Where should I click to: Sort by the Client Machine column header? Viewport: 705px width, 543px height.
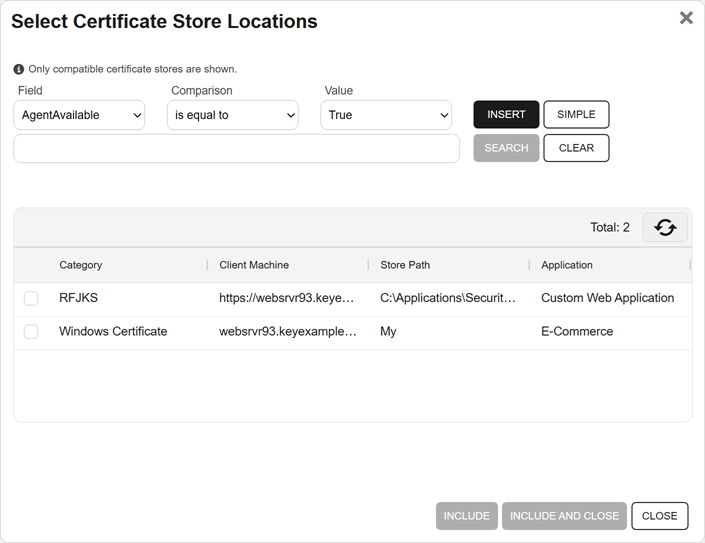click(x=254, y=265)
